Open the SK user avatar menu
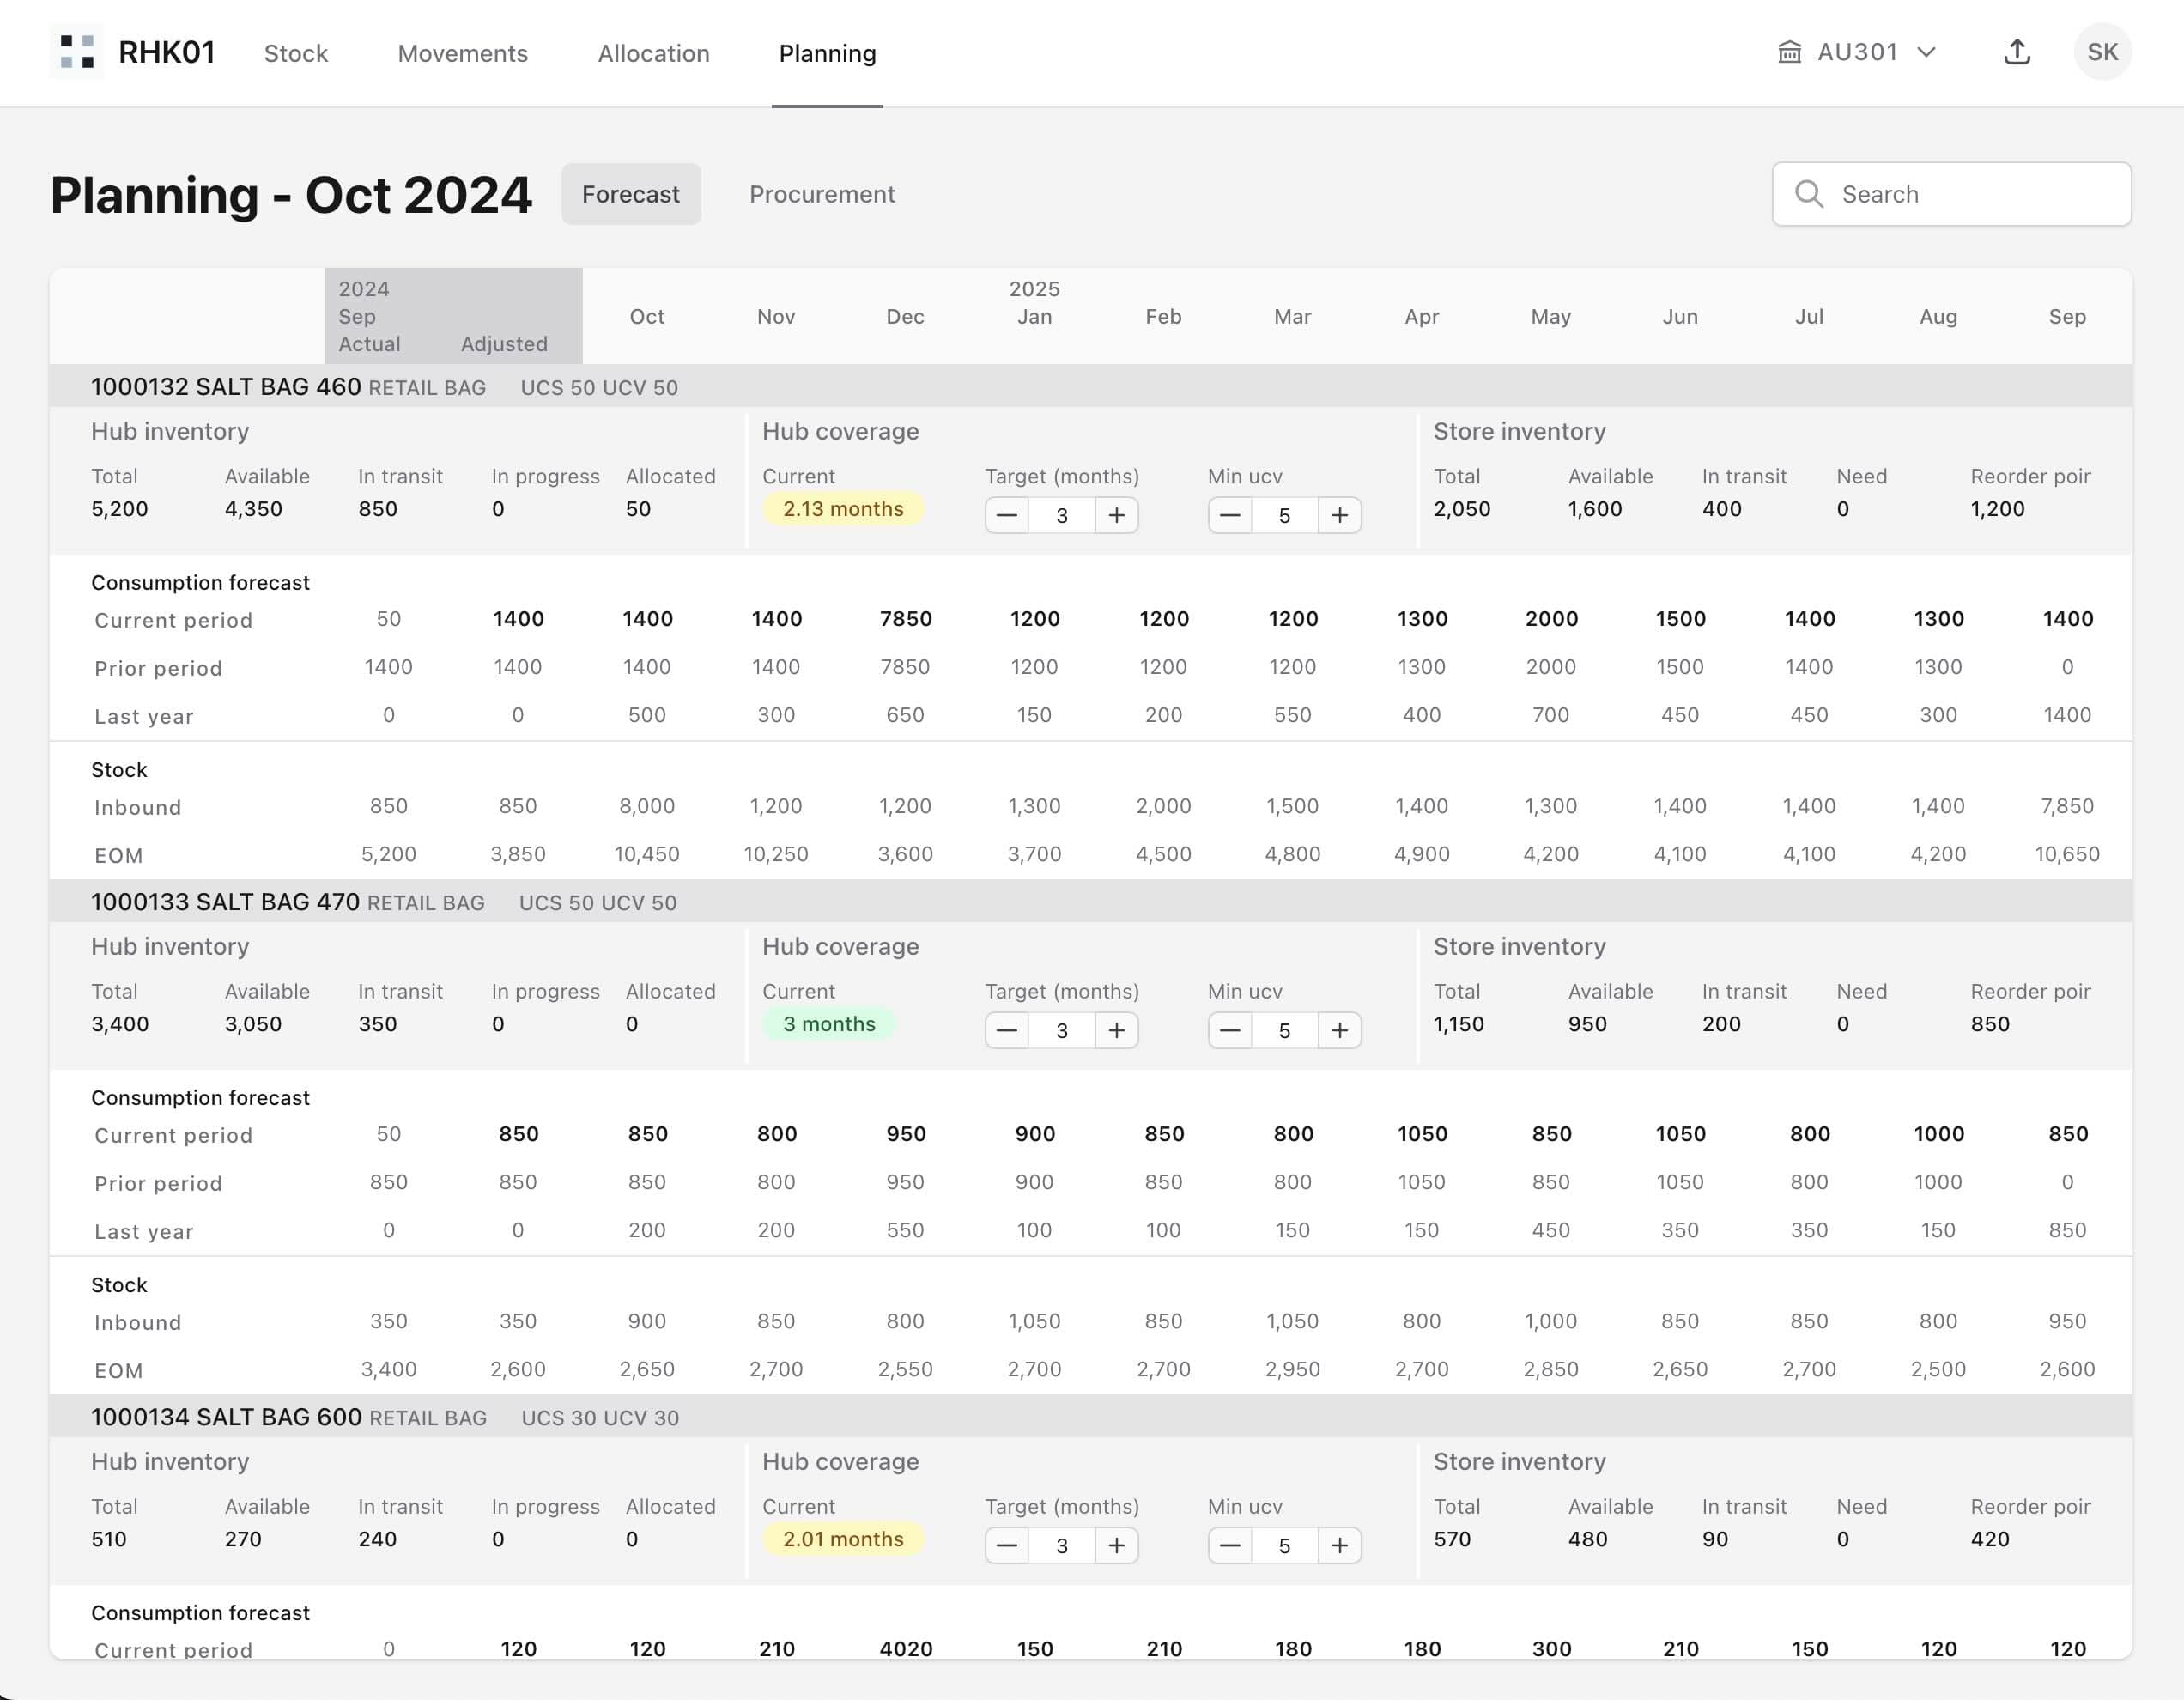 2102,52
